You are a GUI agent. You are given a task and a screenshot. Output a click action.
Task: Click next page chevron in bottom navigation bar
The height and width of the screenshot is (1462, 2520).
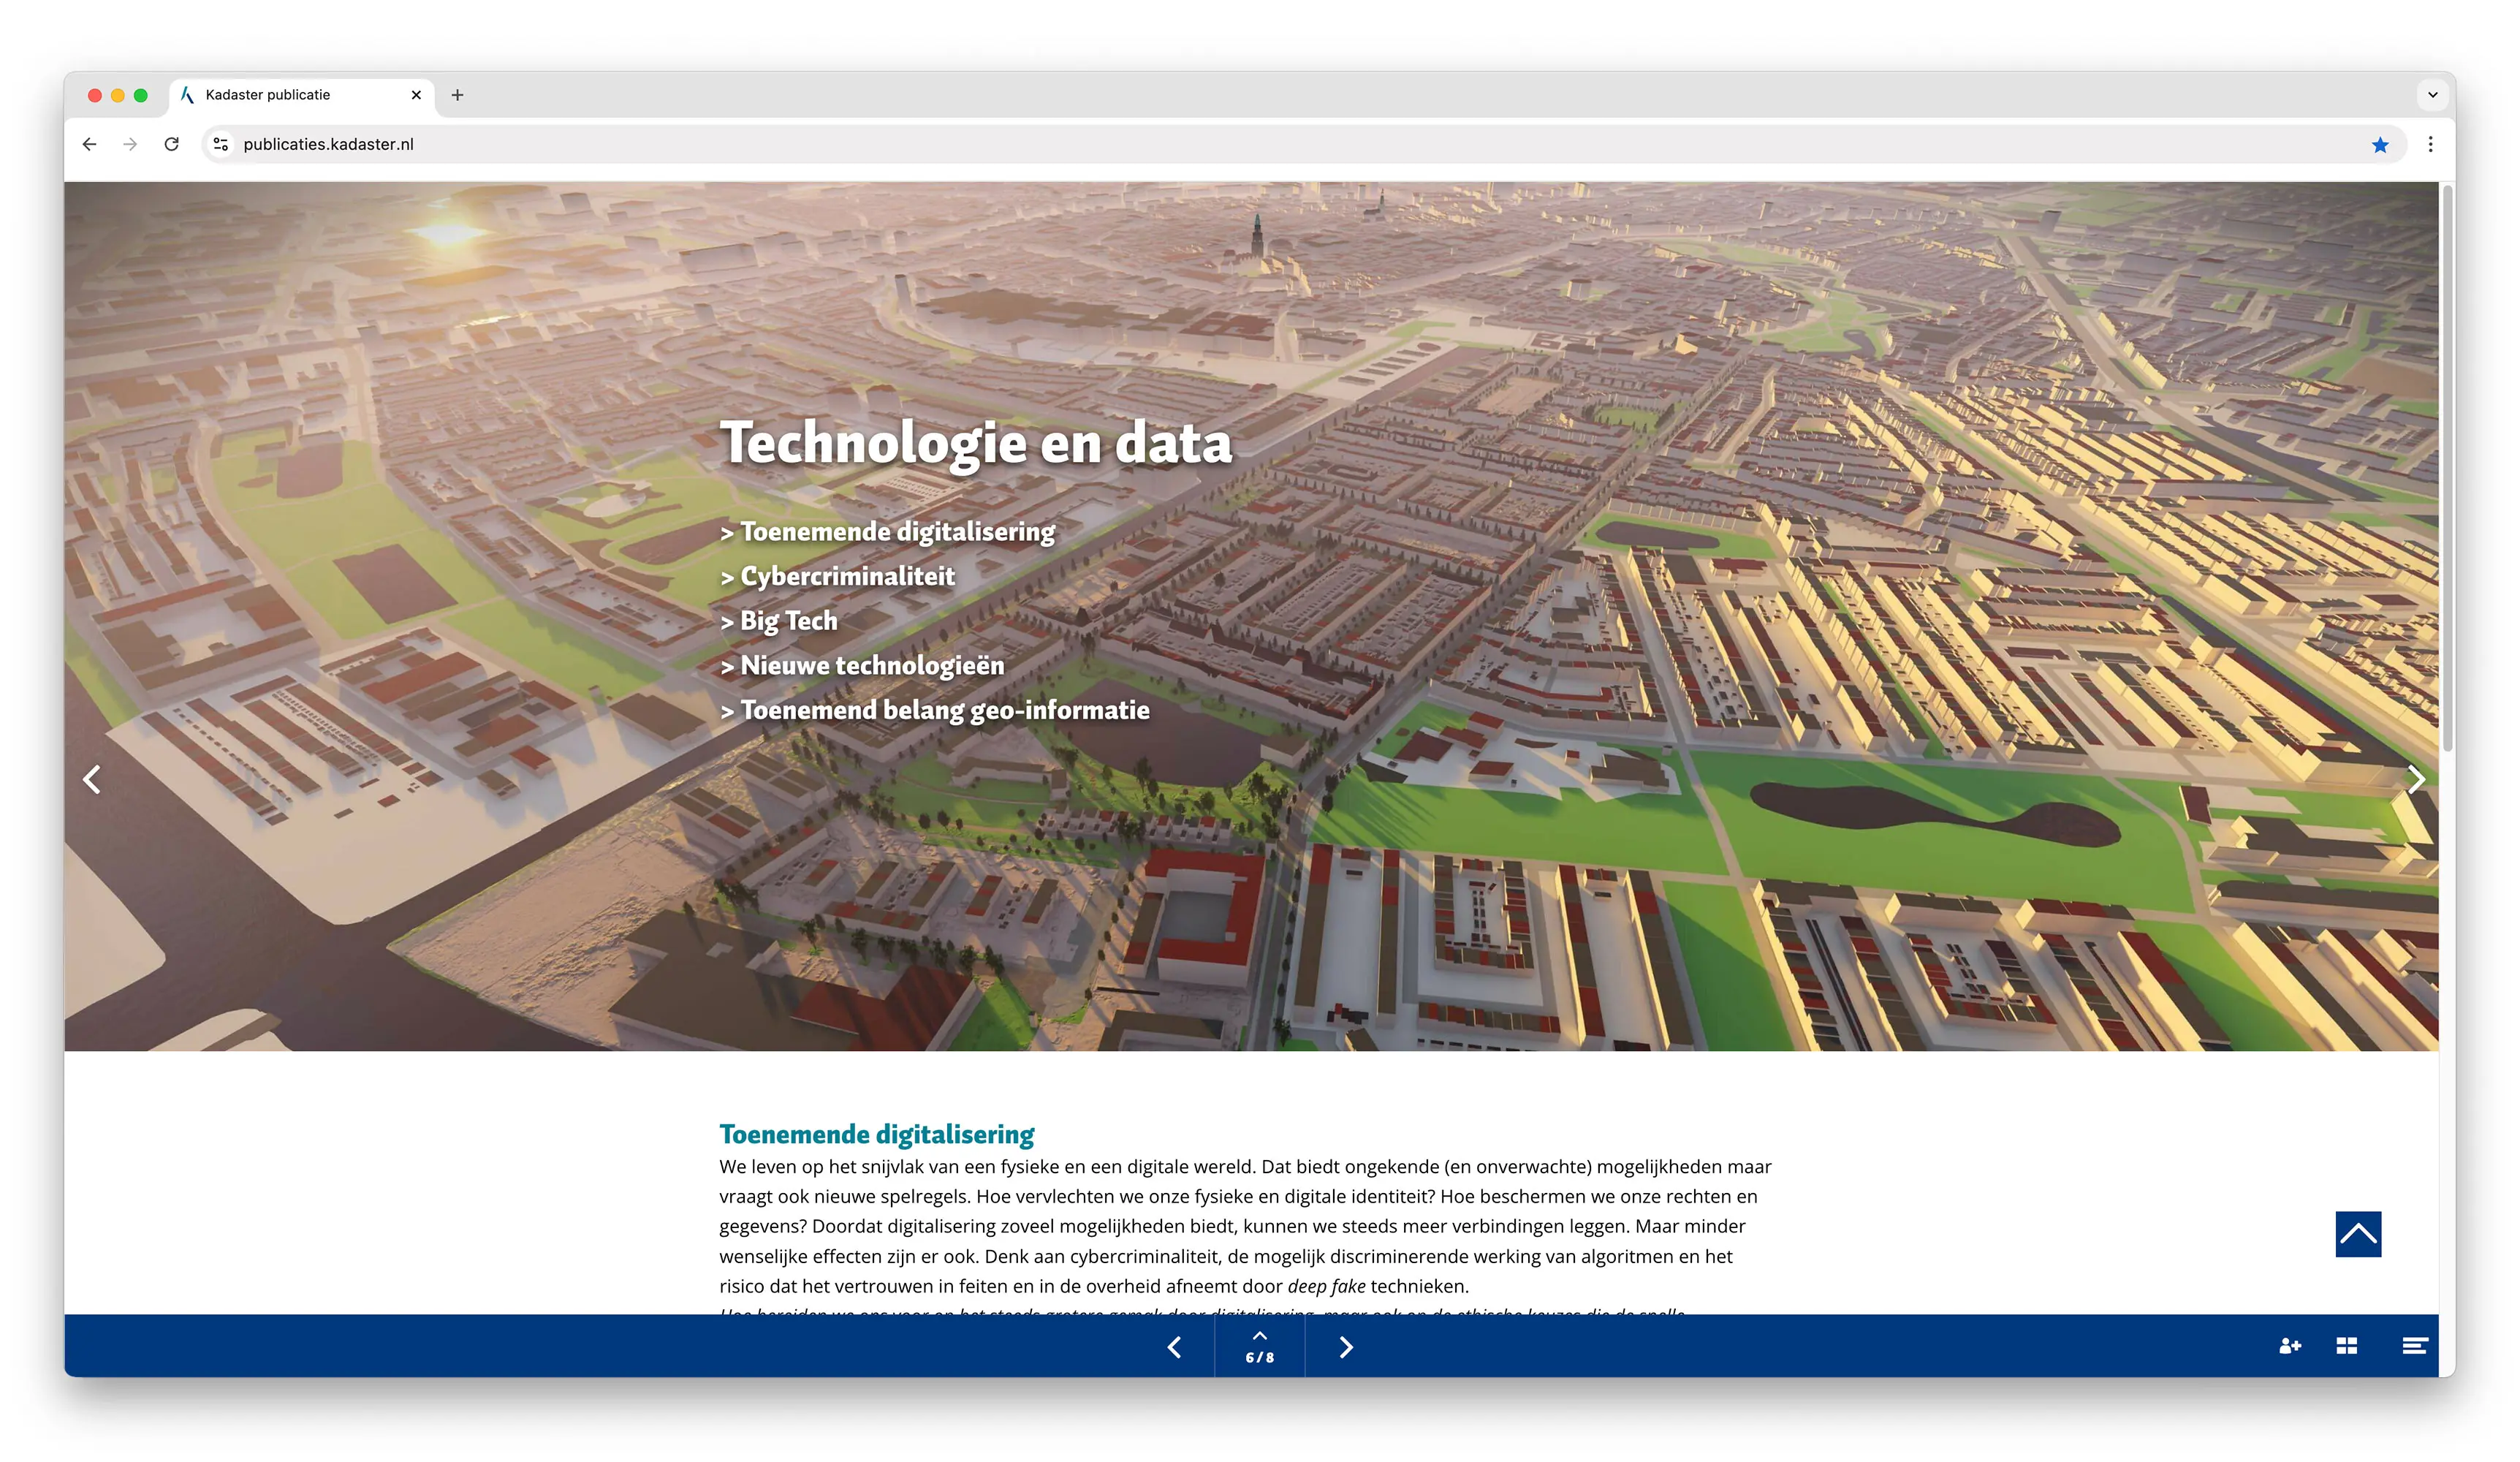[1345, 1347]
